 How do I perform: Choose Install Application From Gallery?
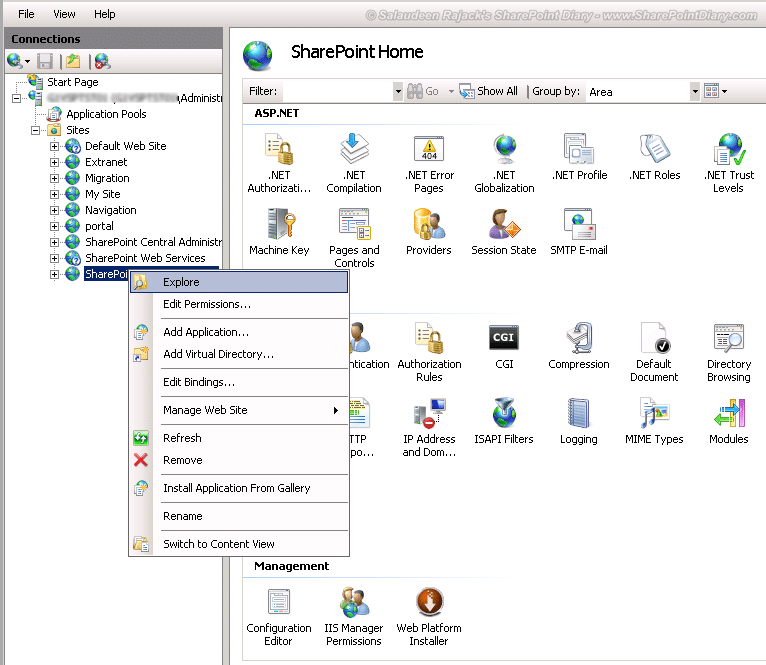click(x=239, y=488)
